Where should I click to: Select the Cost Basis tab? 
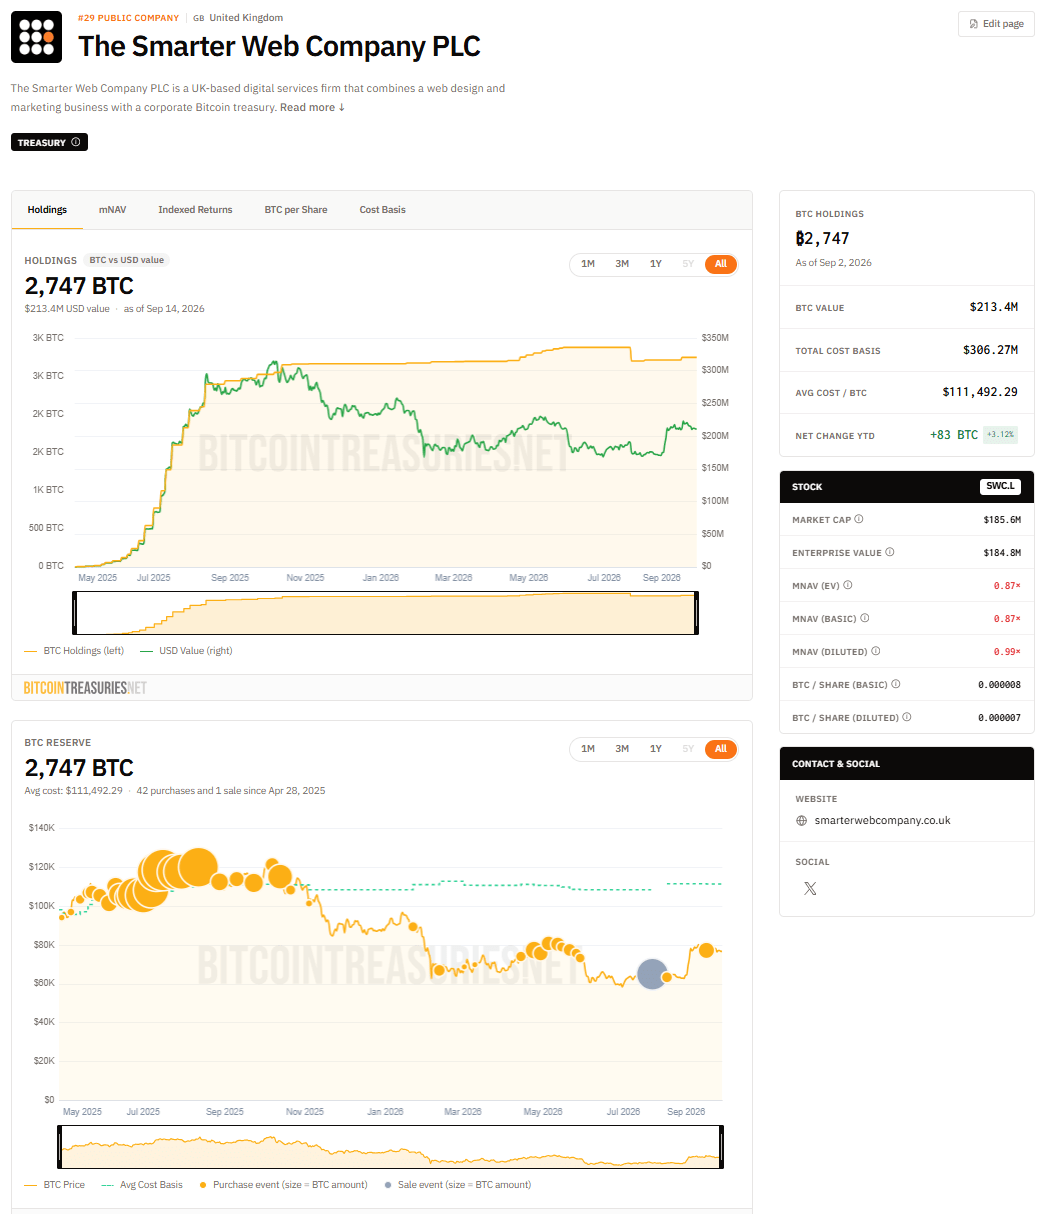point(383,210)
